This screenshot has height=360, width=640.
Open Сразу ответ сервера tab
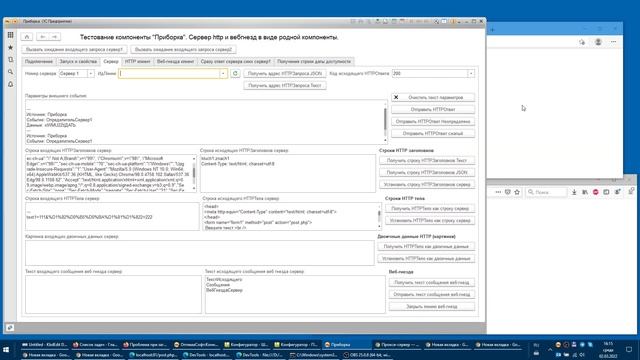(x=236, y=61)
